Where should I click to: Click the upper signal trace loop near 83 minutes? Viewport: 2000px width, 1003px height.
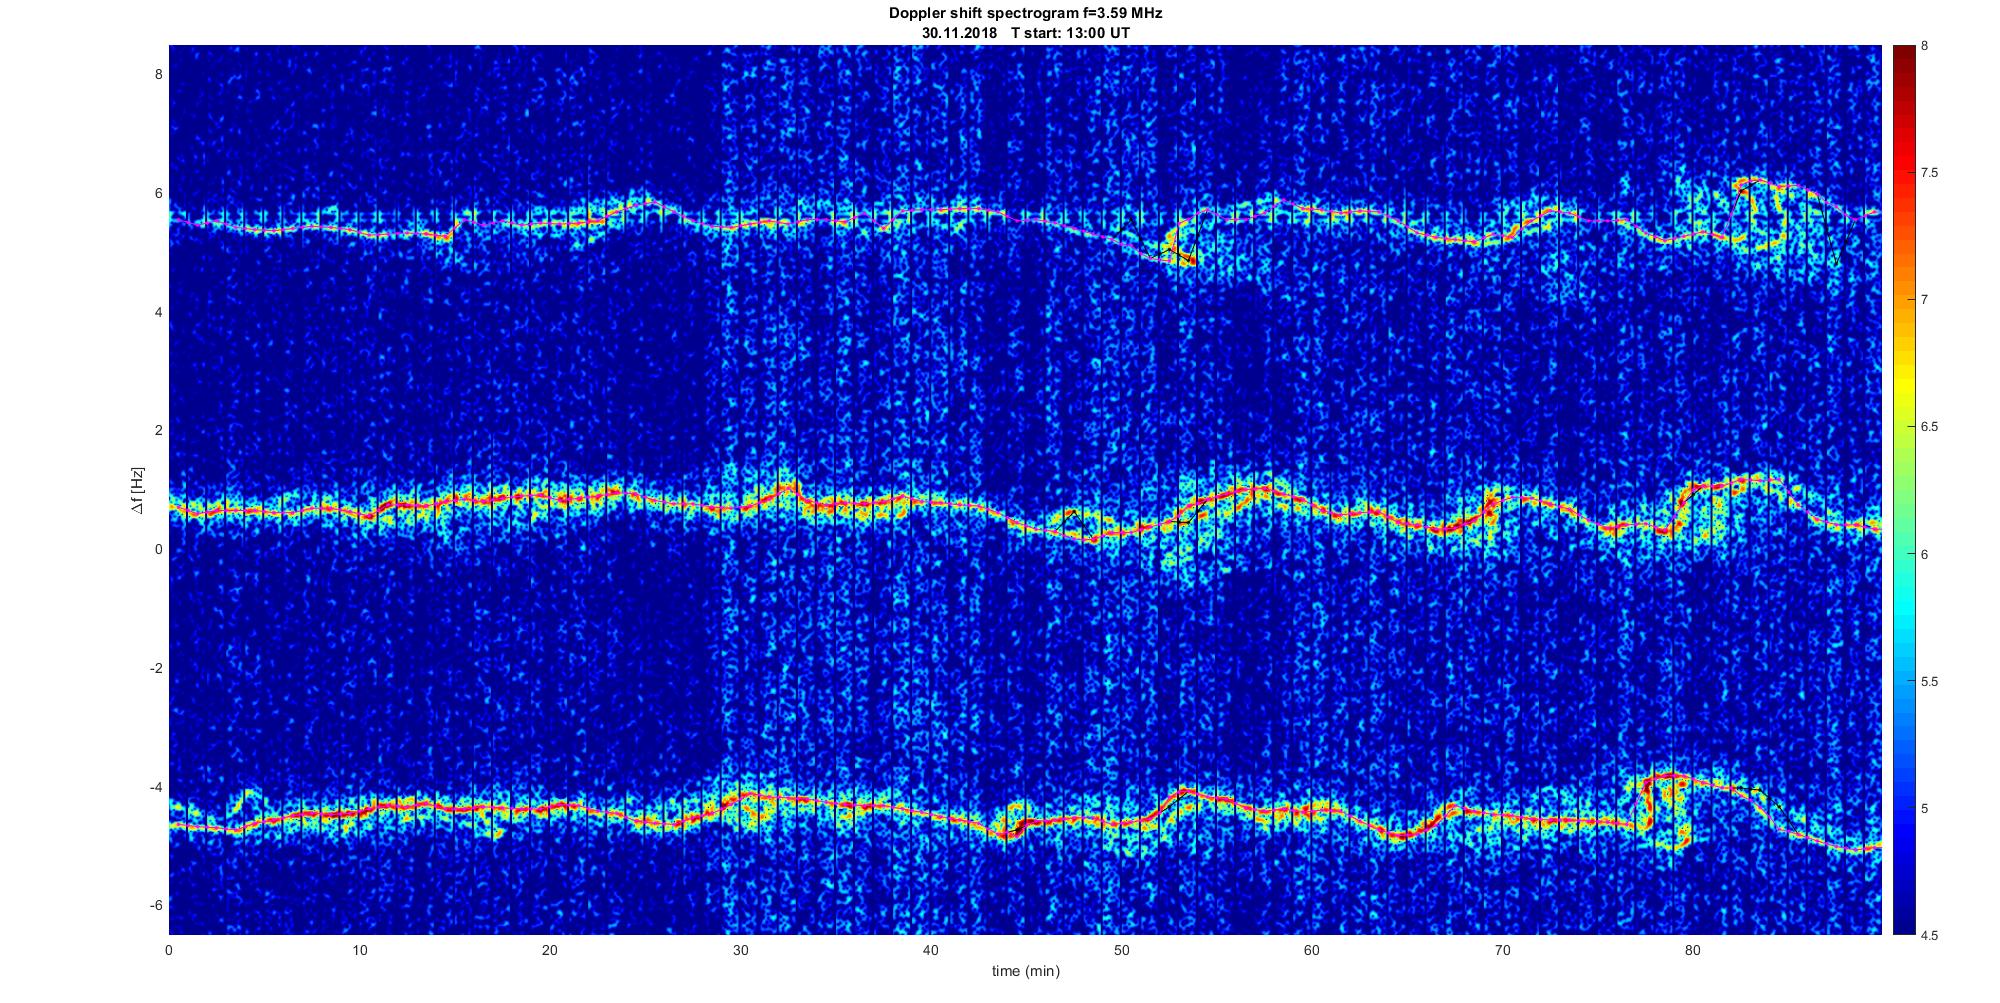(1759, 212)
